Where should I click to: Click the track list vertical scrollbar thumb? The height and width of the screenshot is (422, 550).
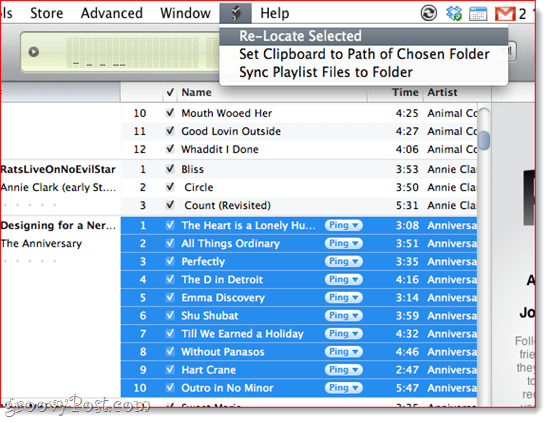pyautogui.click(x=484, y=140)
